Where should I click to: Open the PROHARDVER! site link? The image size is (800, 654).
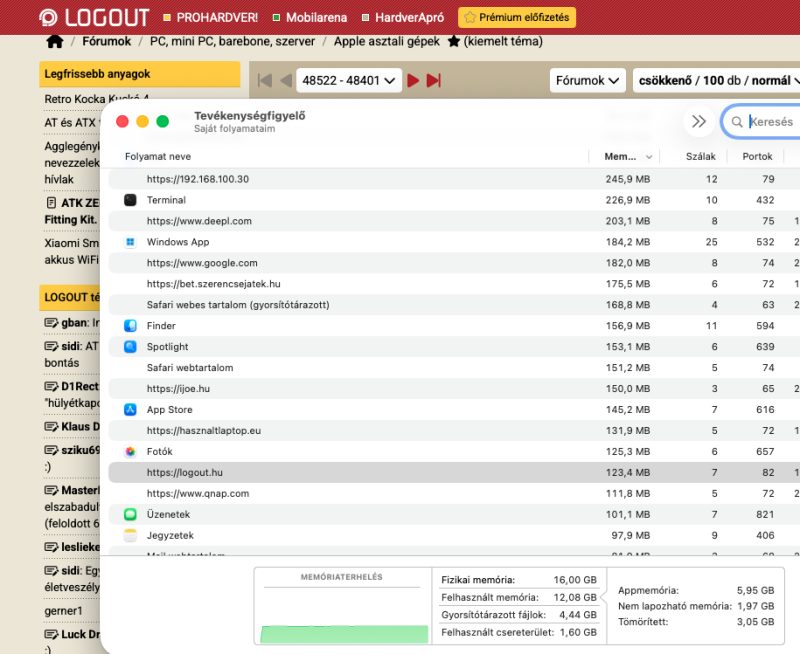point(211,17)
